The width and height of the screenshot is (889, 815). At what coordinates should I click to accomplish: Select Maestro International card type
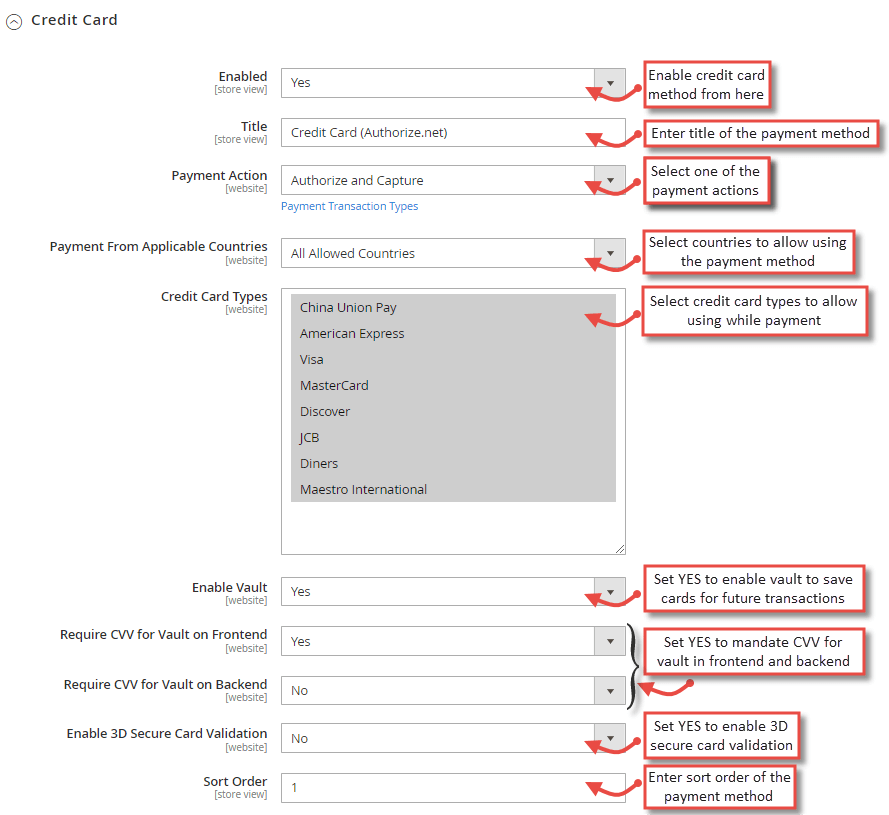point(363,489)
